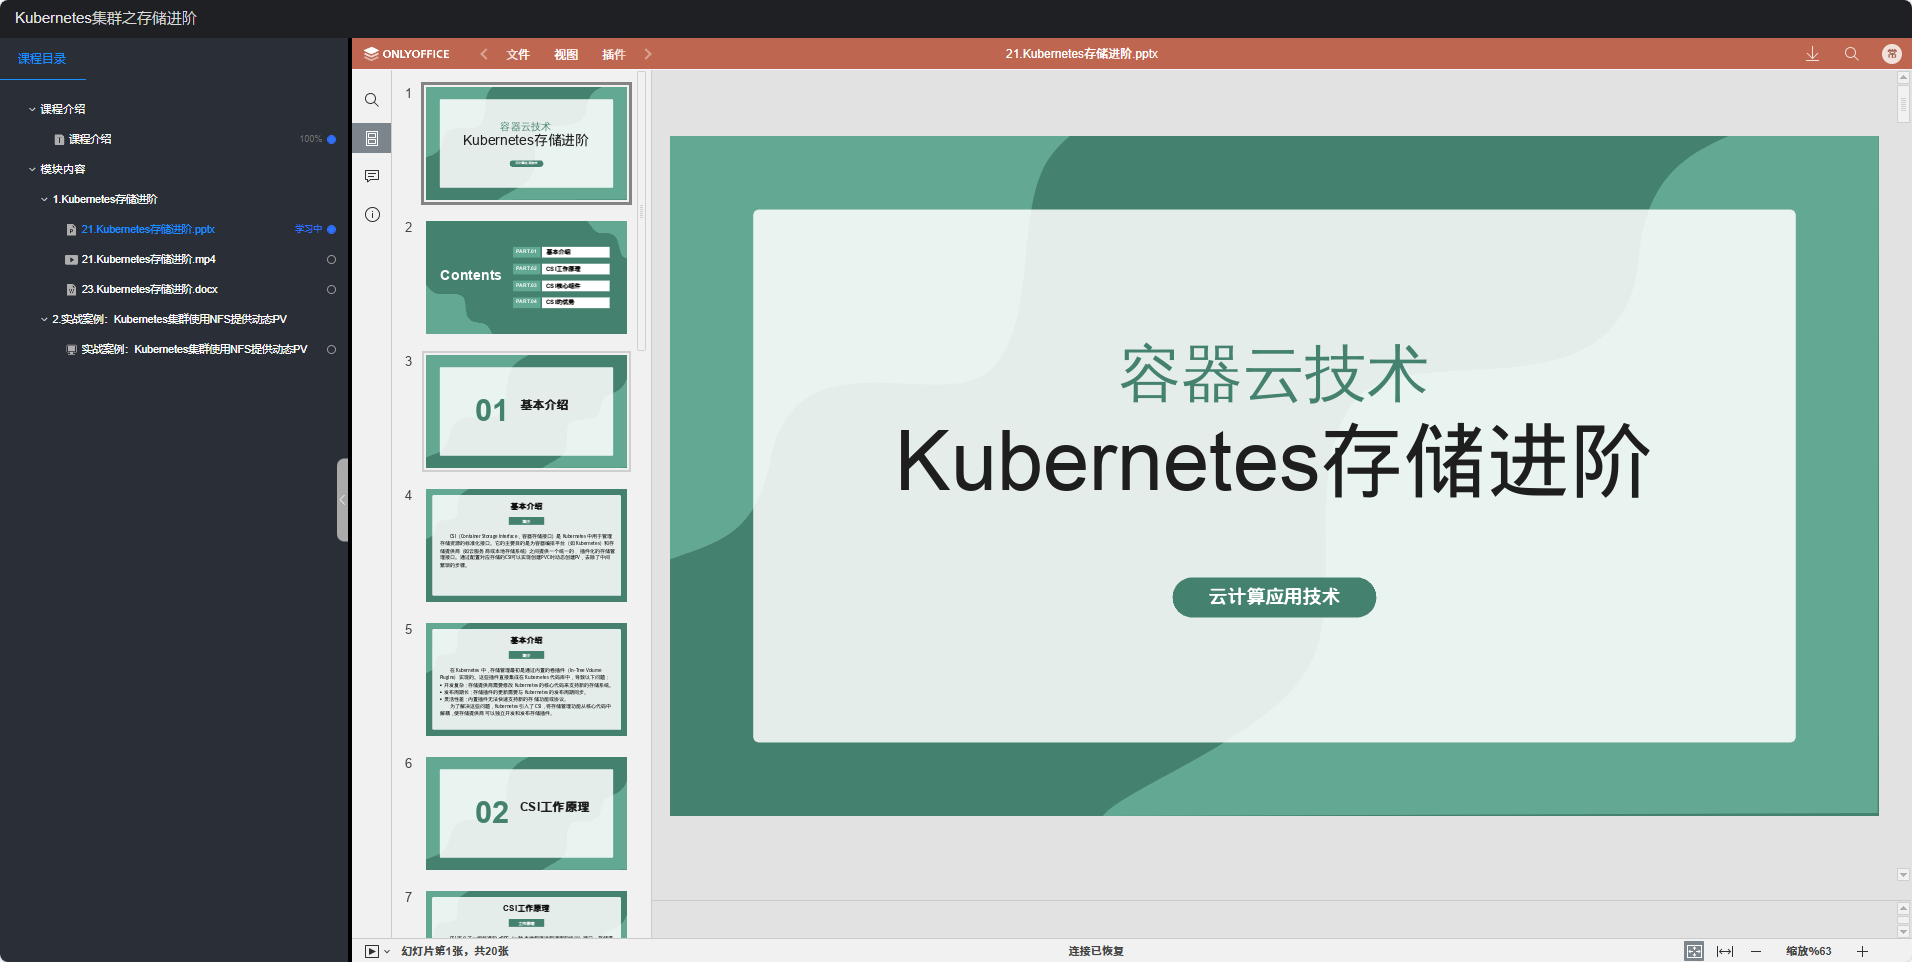
Task: Click the mp4 video file icon
Action: tap(71, 260)
